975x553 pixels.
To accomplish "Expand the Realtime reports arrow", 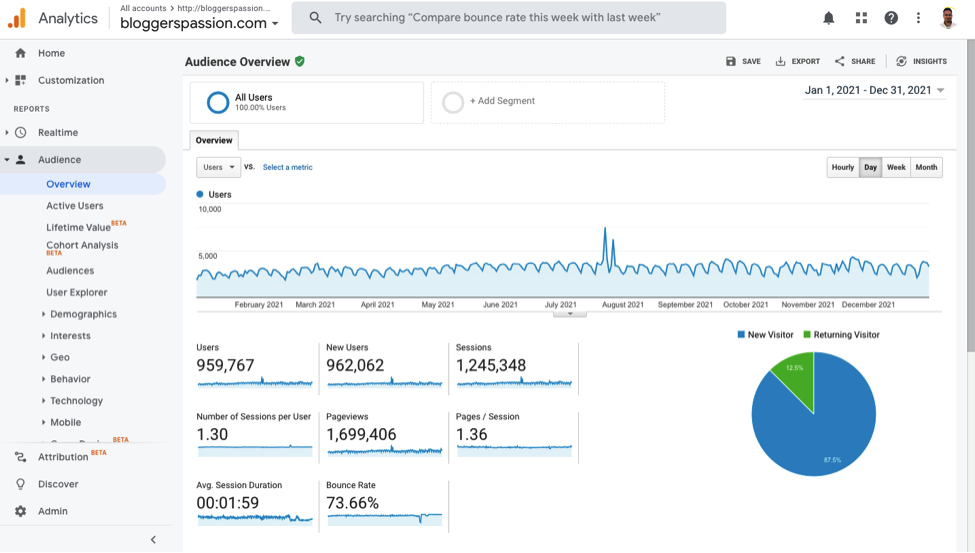I will [7, 132].
